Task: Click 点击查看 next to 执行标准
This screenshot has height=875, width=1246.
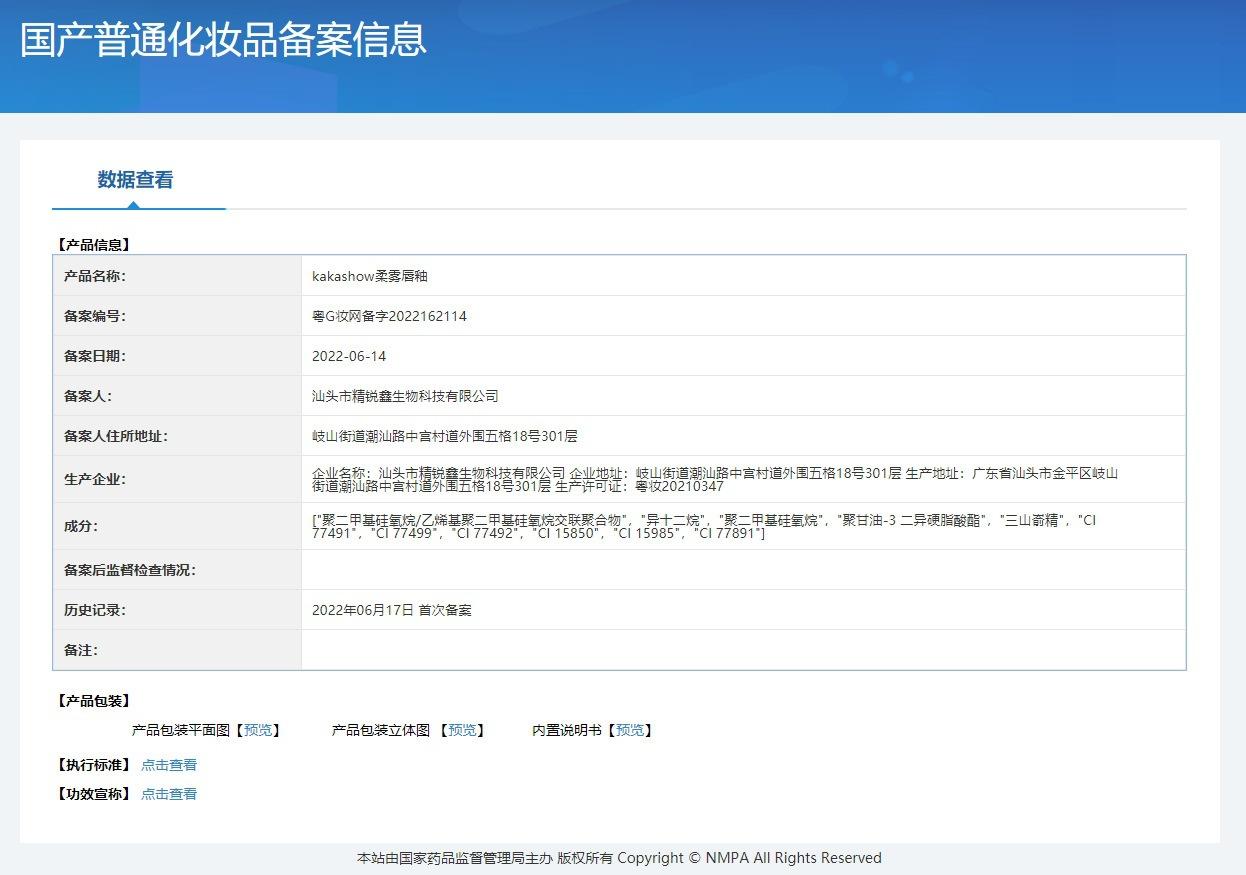Action: (169, 765)
